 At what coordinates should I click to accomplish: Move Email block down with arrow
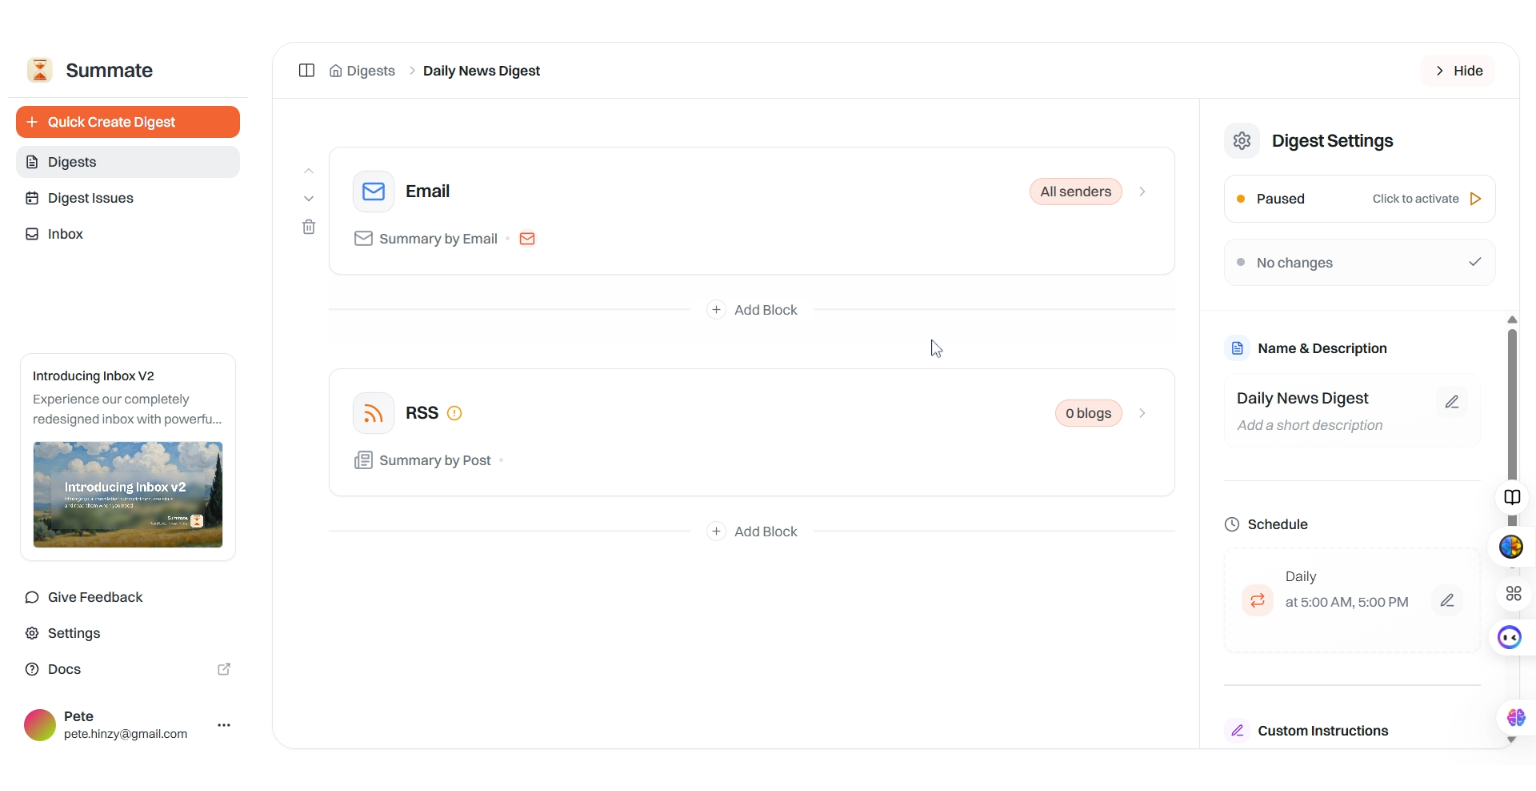point(309,199)
